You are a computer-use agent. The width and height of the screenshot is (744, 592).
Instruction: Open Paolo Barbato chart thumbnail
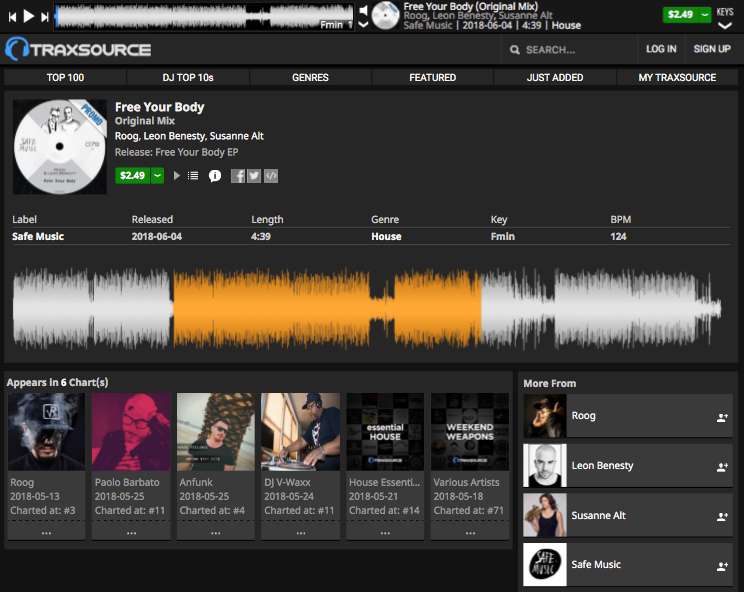[x=131, y=431]
